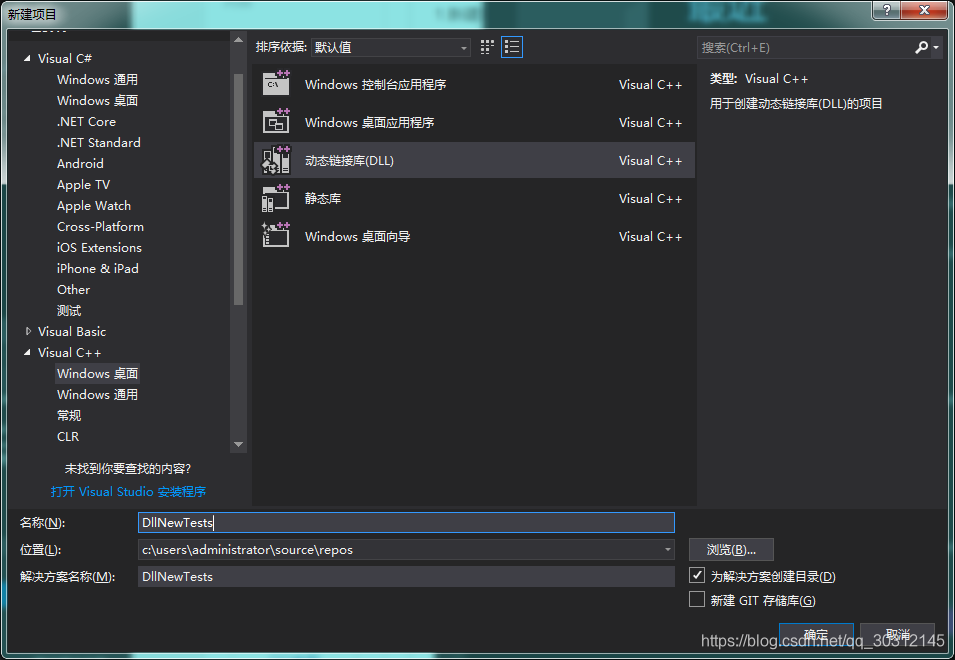This screenshot has height=660, width=955.
Task: Click the 确定 confirm button
Action: point(816,634)
